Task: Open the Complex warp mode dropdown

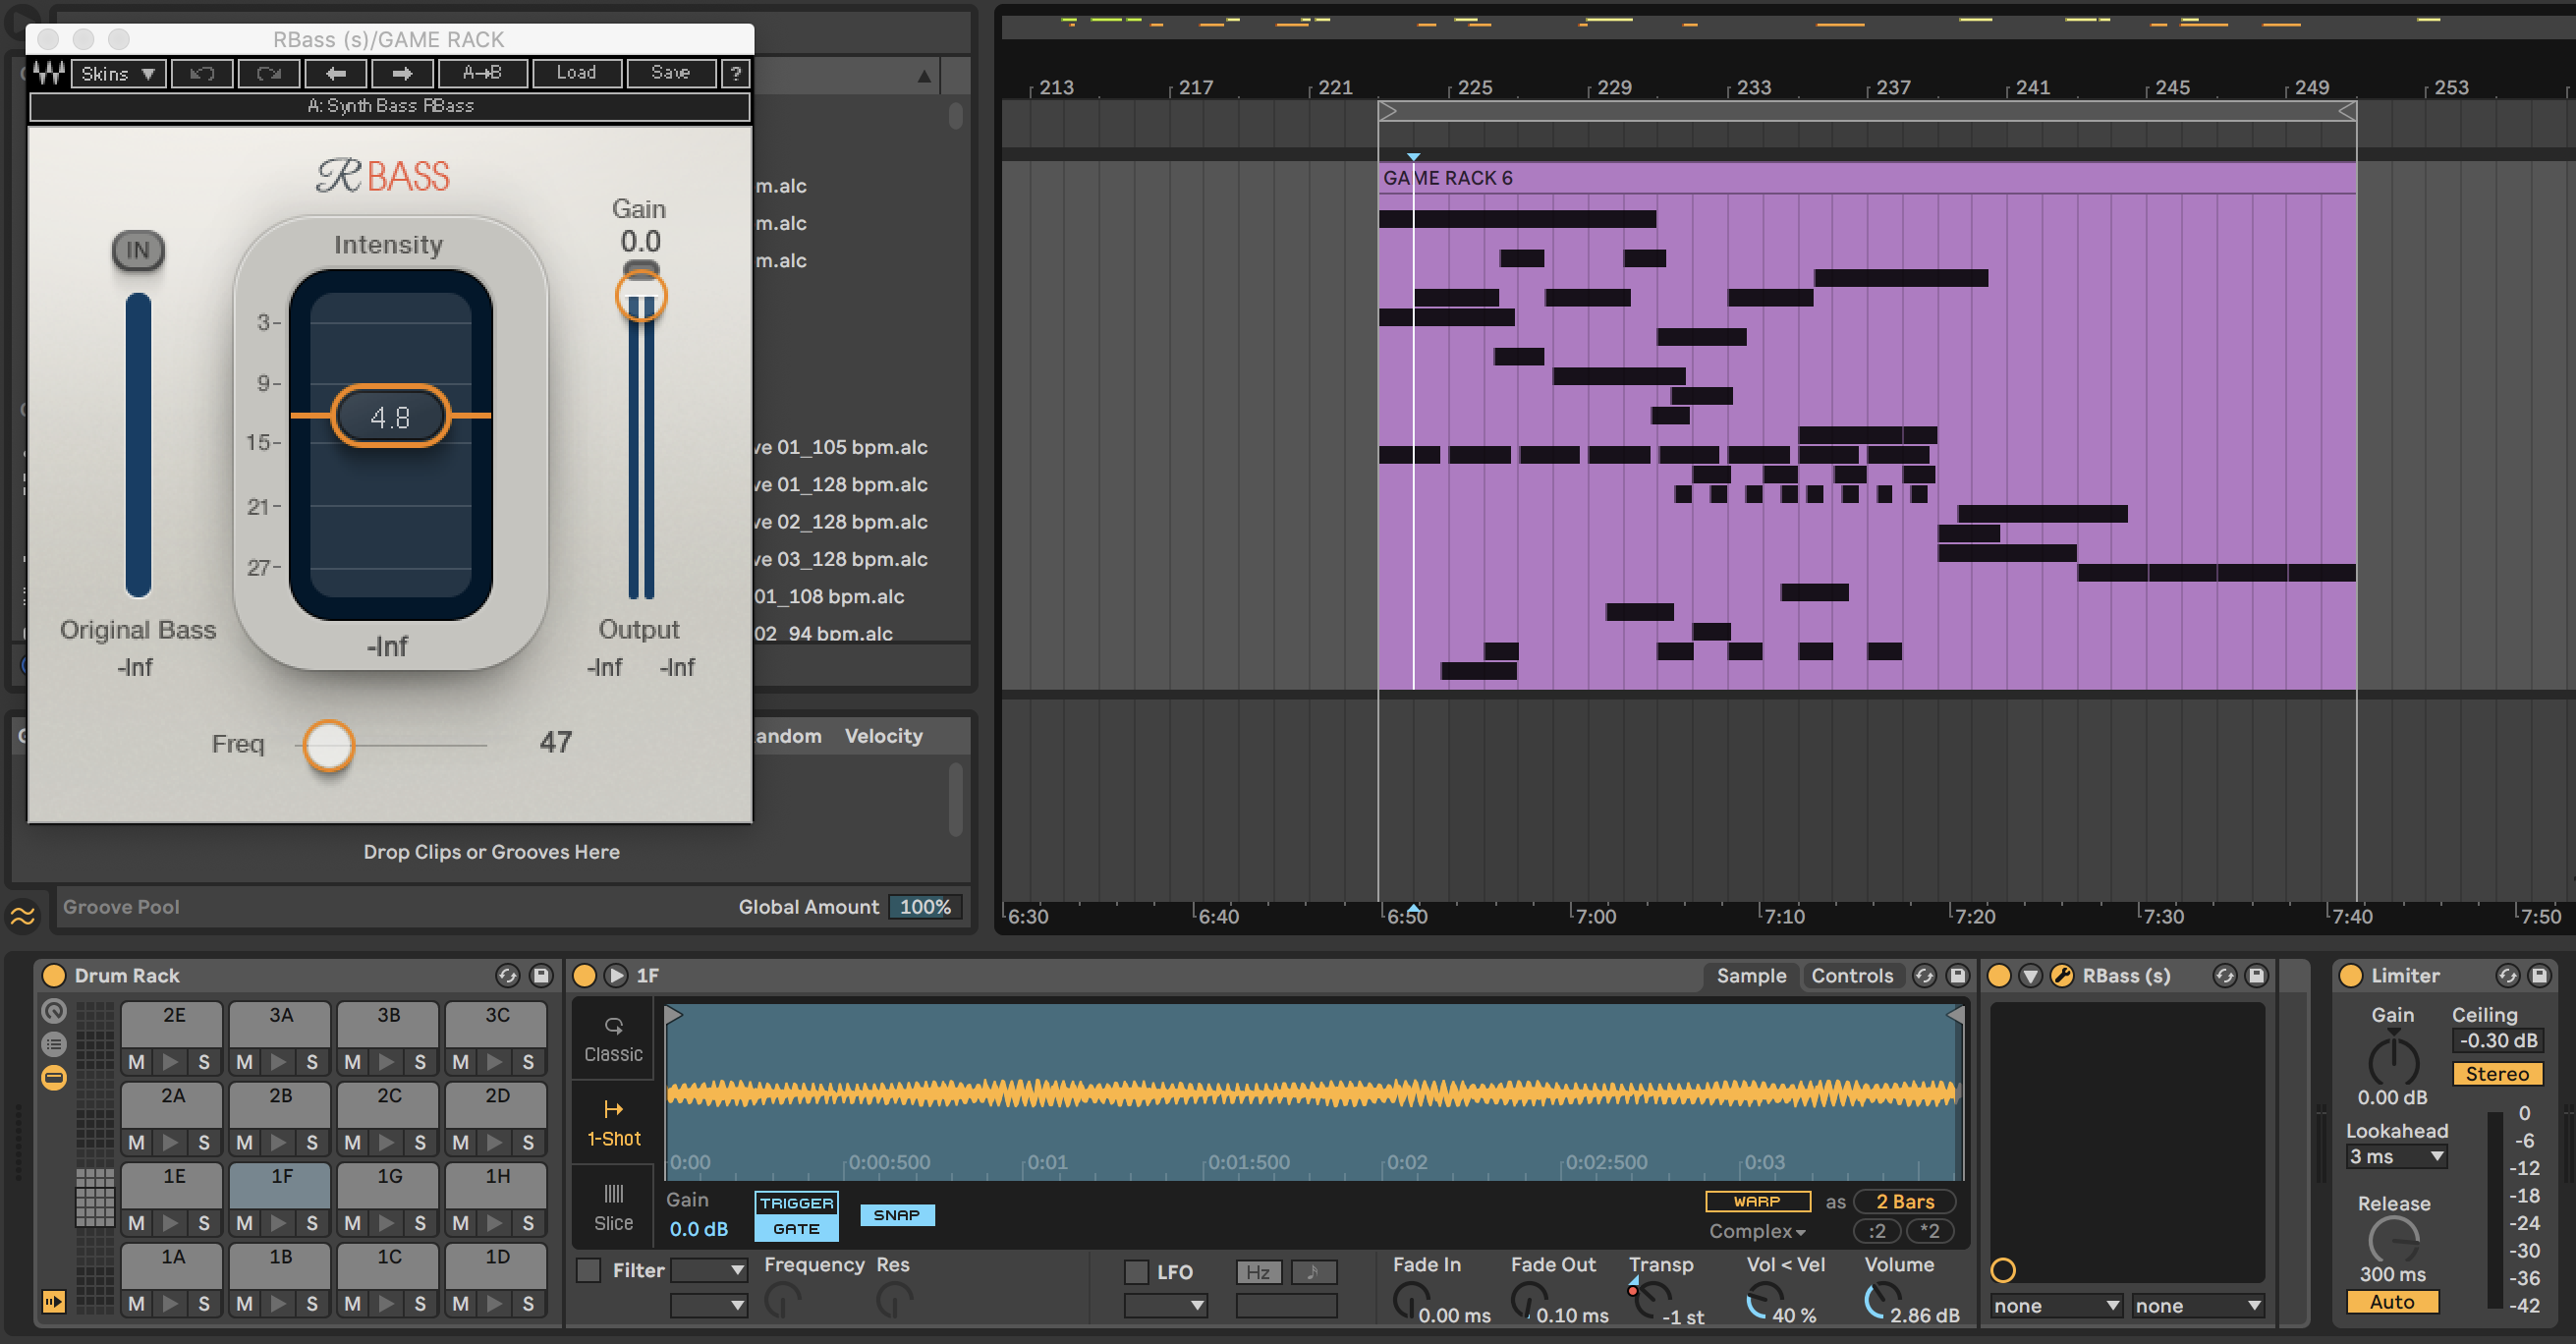Action: [1757, 1231]
